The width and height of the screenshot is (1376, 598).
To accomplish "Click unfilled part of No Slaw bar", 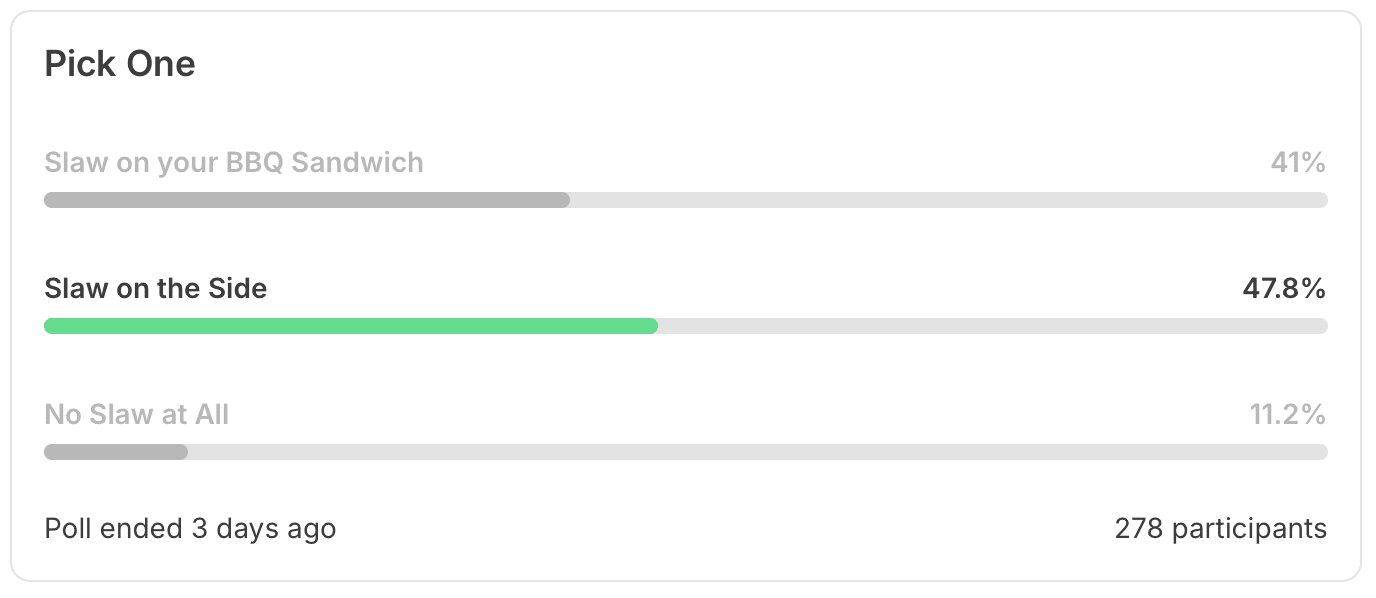I will coord(757,452).
